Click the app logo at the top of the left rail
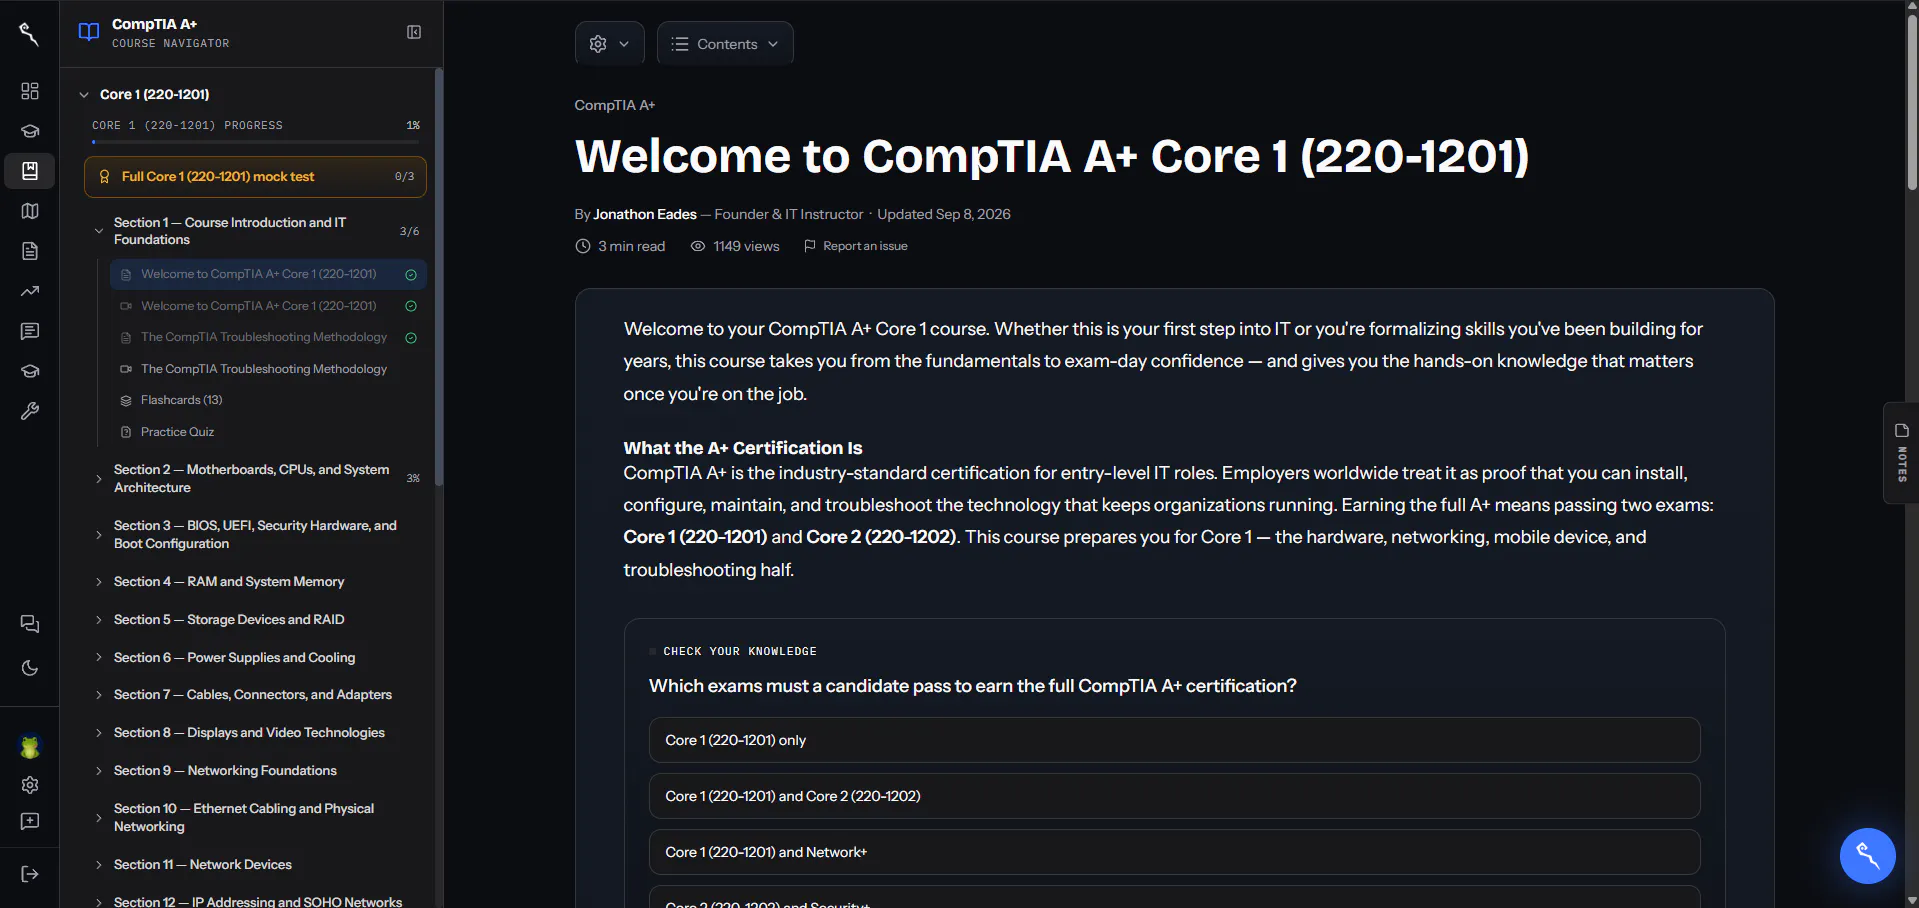The height and width of the screenshot is (908, 1919). [x=29, y=34]
